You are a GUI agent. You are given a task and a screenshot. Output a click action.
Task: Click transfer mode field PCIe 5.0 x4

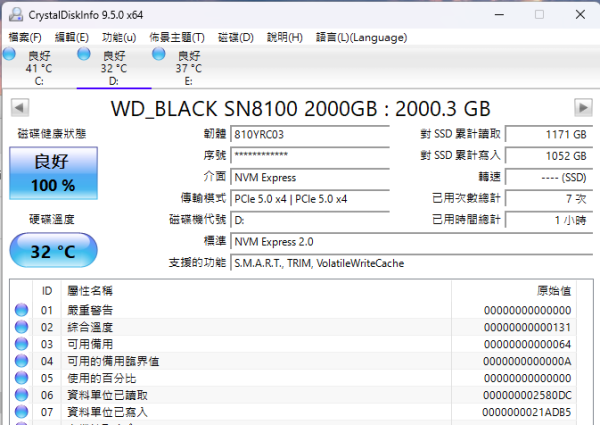tap(310, 199)
